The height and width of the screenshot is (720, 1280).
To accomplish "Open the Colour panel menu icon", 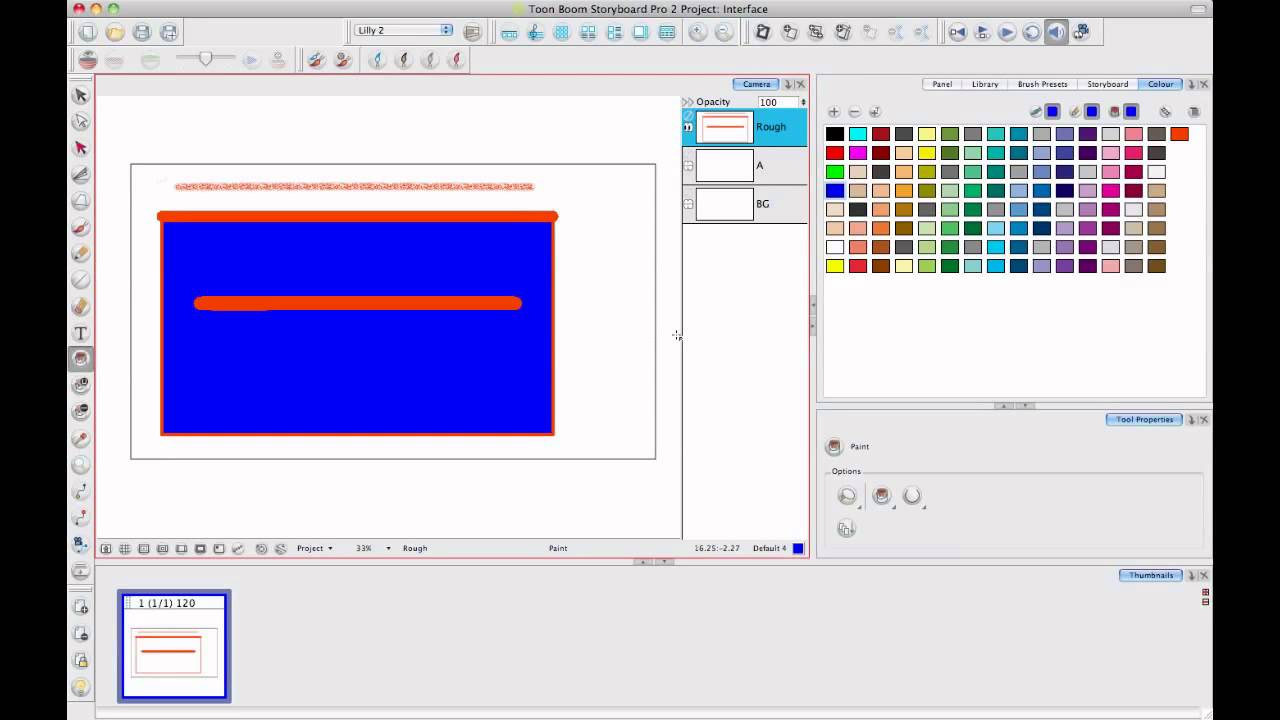I will click(x=1193, y=112).
